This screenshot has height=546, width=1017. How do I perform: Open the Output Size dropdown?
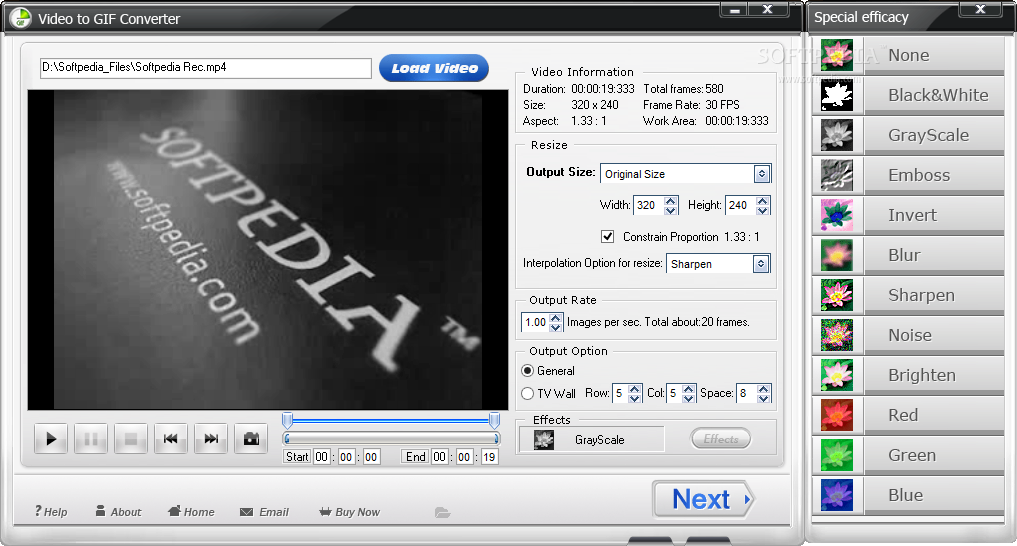point(761,174)
